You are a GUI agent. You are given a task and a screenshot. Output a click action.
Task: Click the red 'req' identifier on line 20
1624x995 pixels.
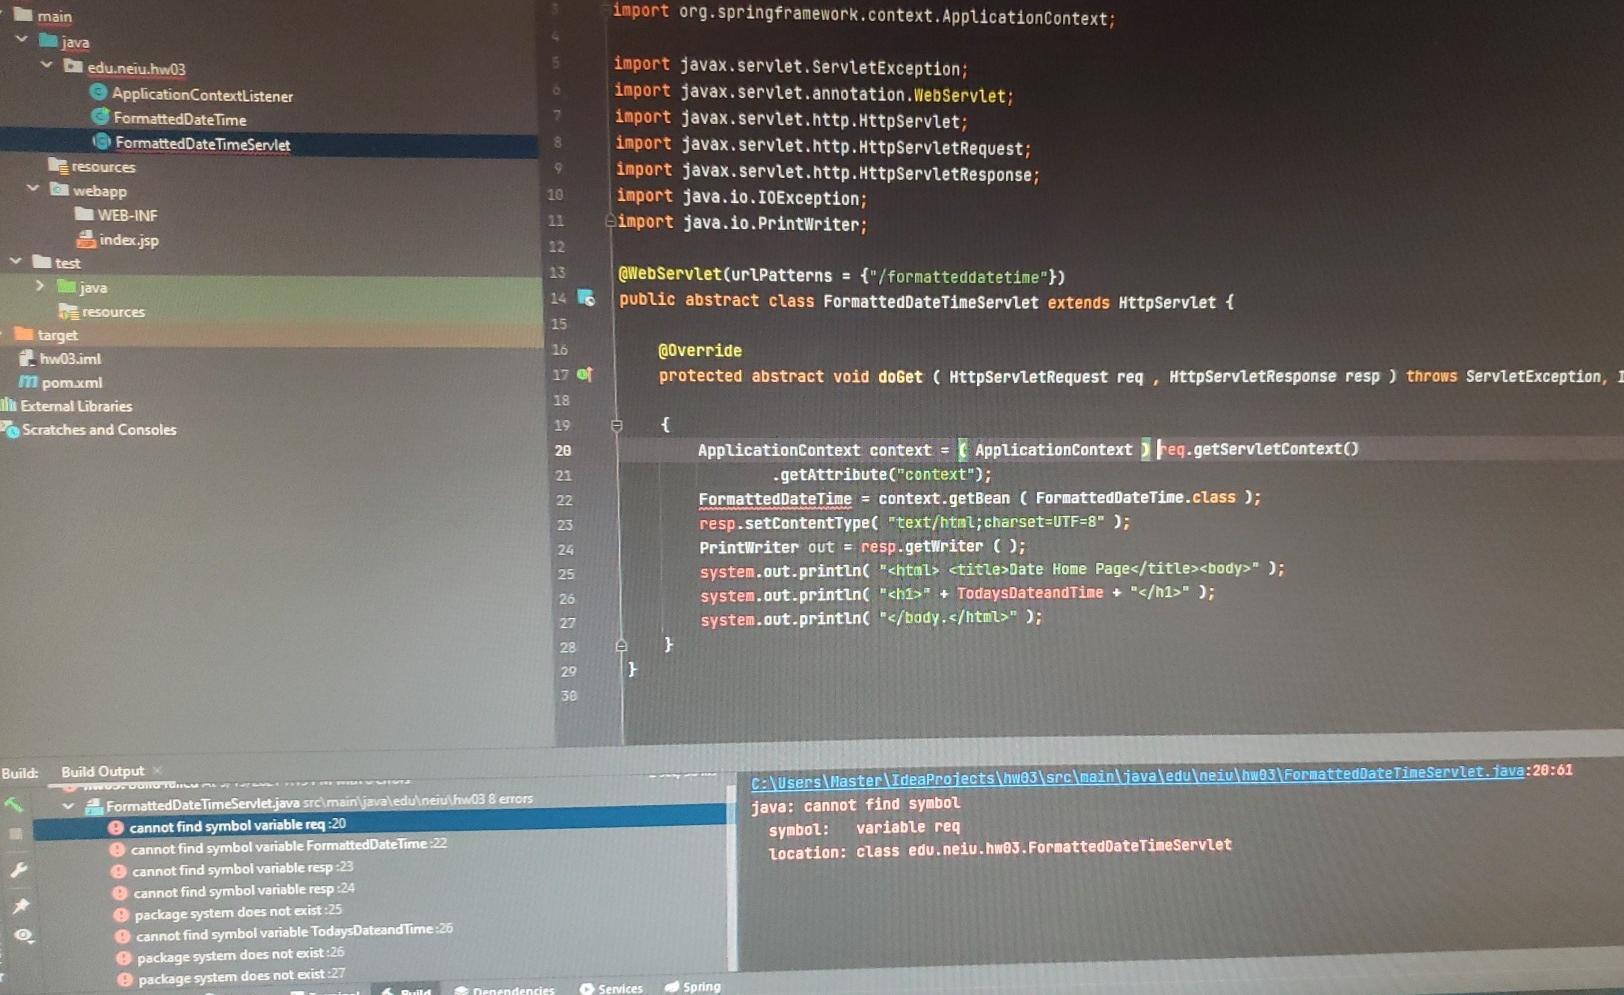tap(1172, 449)
